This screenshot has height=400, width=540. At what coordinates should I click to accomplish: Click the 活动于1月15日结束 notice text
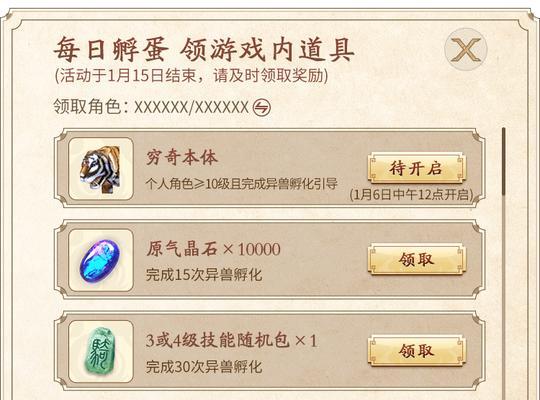191,75
